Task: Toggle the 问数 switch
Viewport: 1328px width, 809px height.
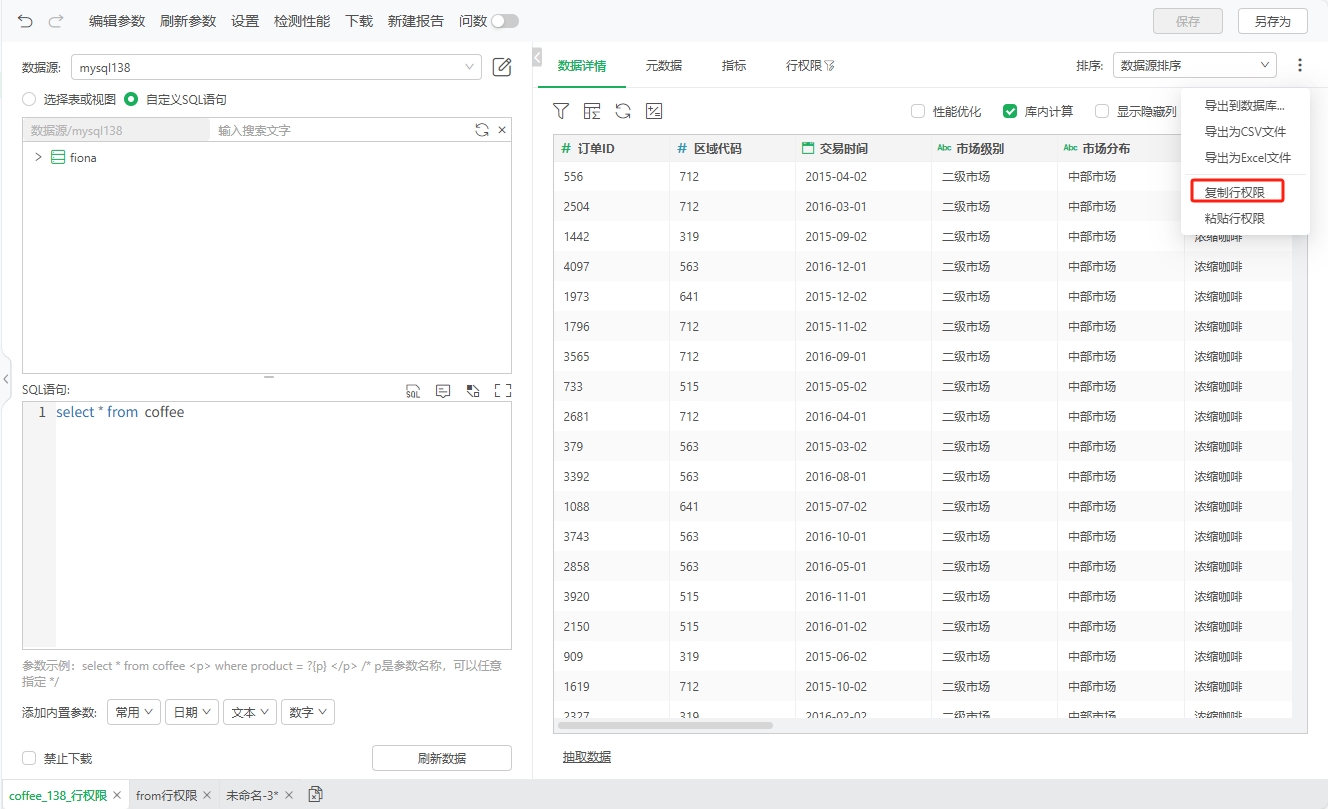Action: [x=504, y=21]
